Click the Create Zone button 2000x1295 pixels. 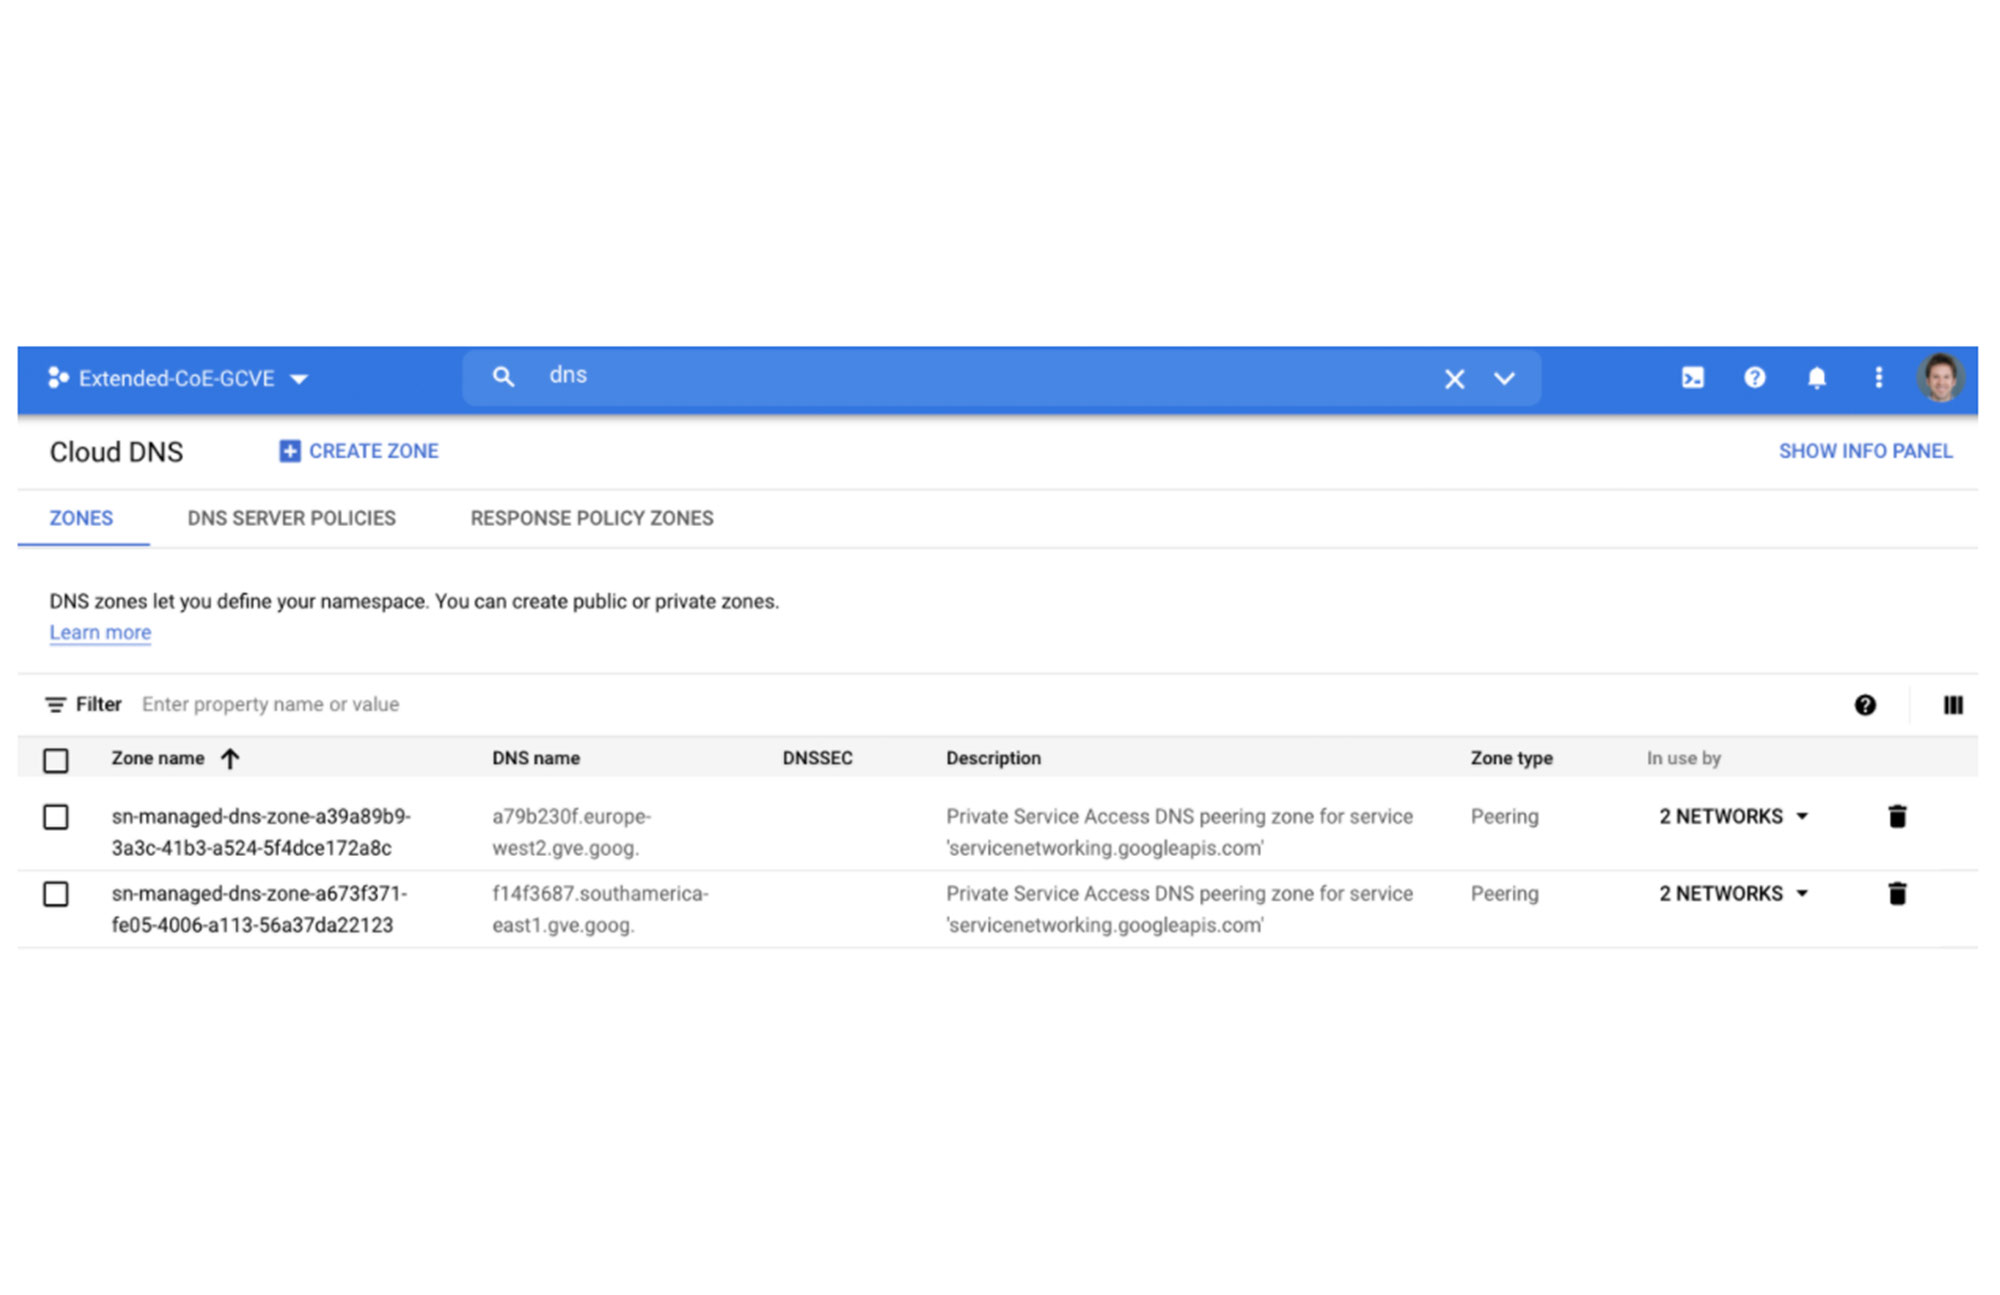click(x=360, y=451)
